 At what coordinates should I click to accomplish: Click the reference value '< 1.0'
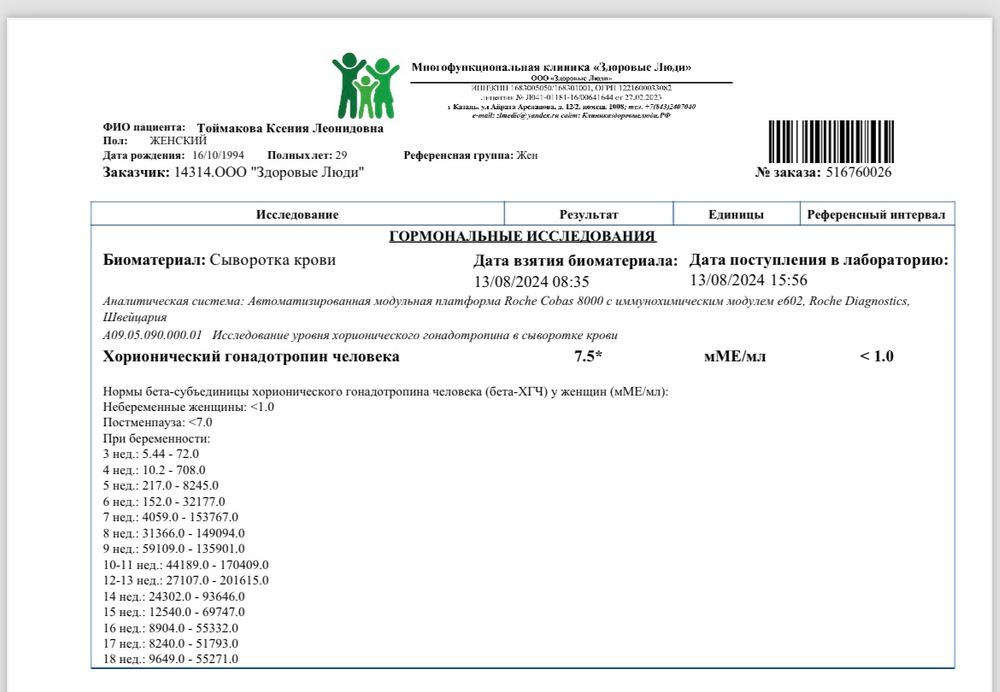click(x=876, y=357)
